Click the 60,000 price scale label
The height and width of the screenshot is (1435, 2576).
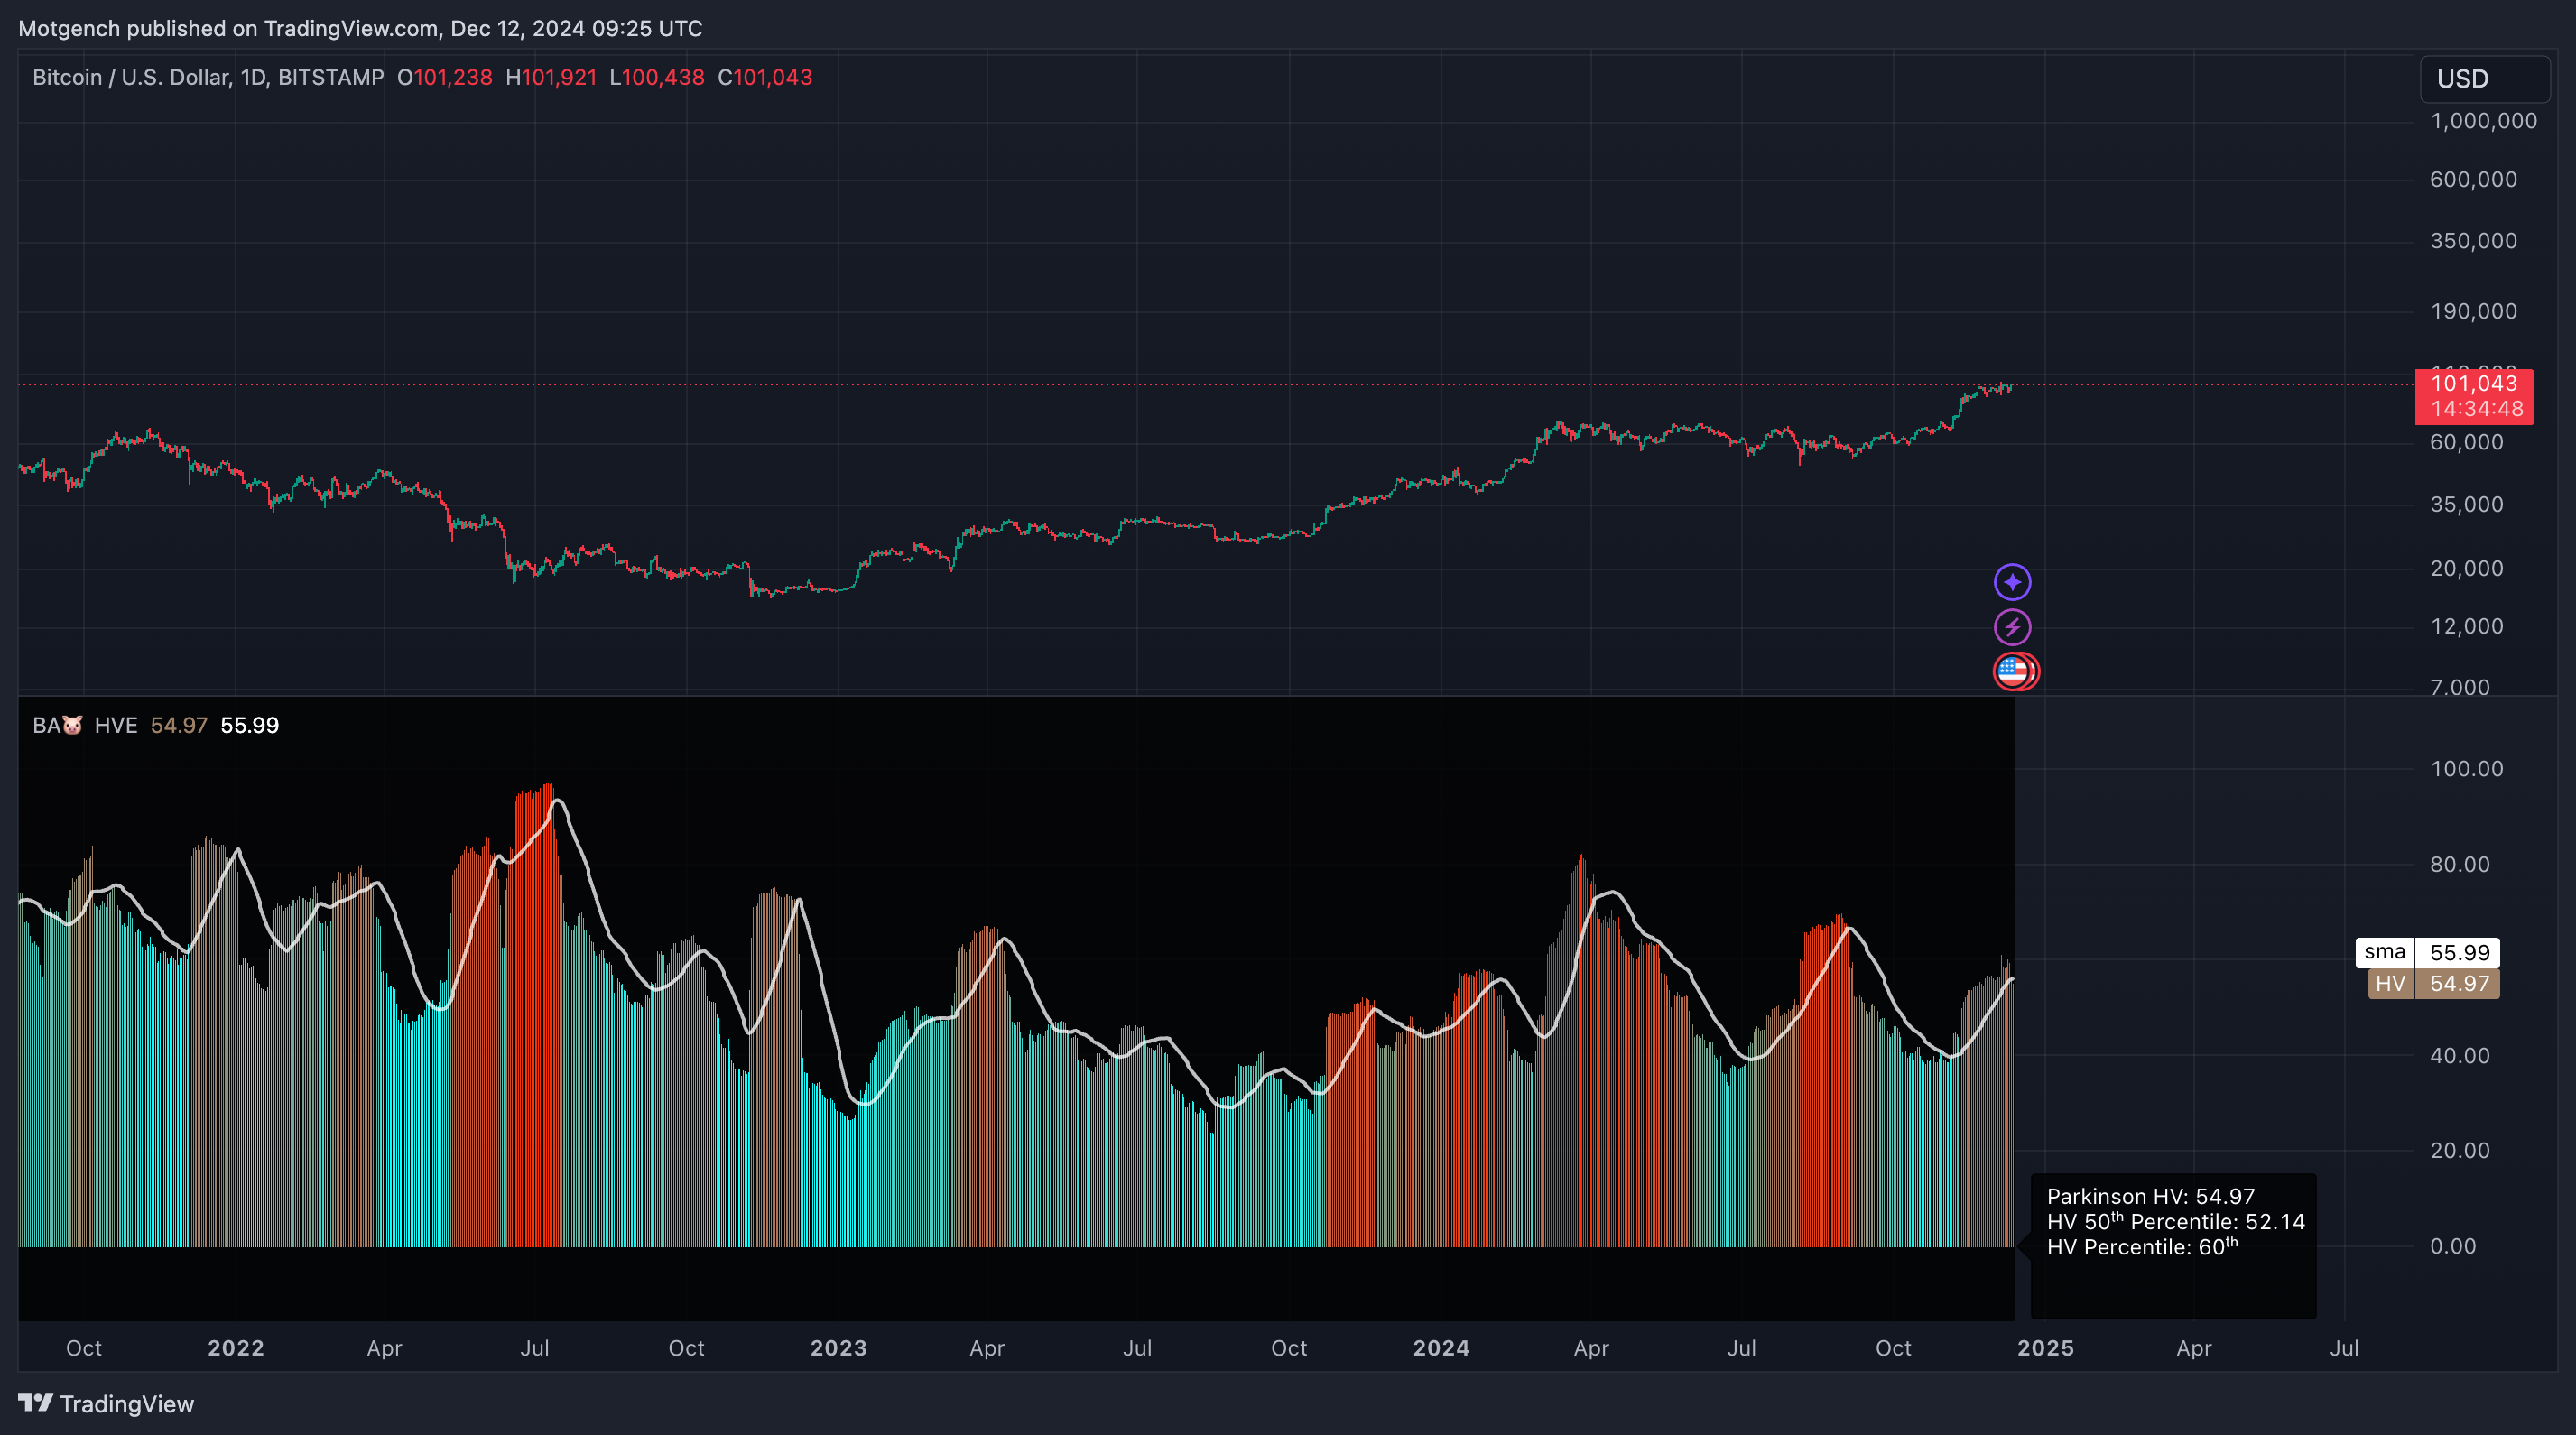tap(2466, 442)
